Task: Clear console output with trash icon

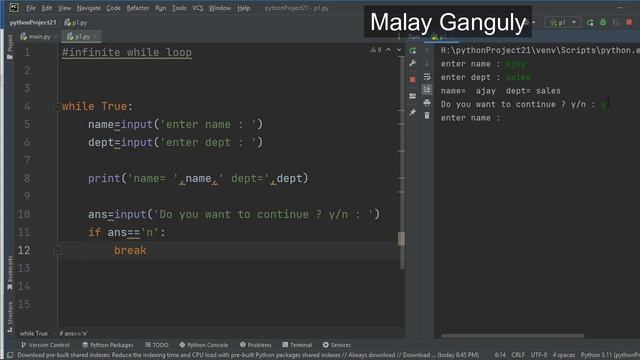Action: point(427,116)
